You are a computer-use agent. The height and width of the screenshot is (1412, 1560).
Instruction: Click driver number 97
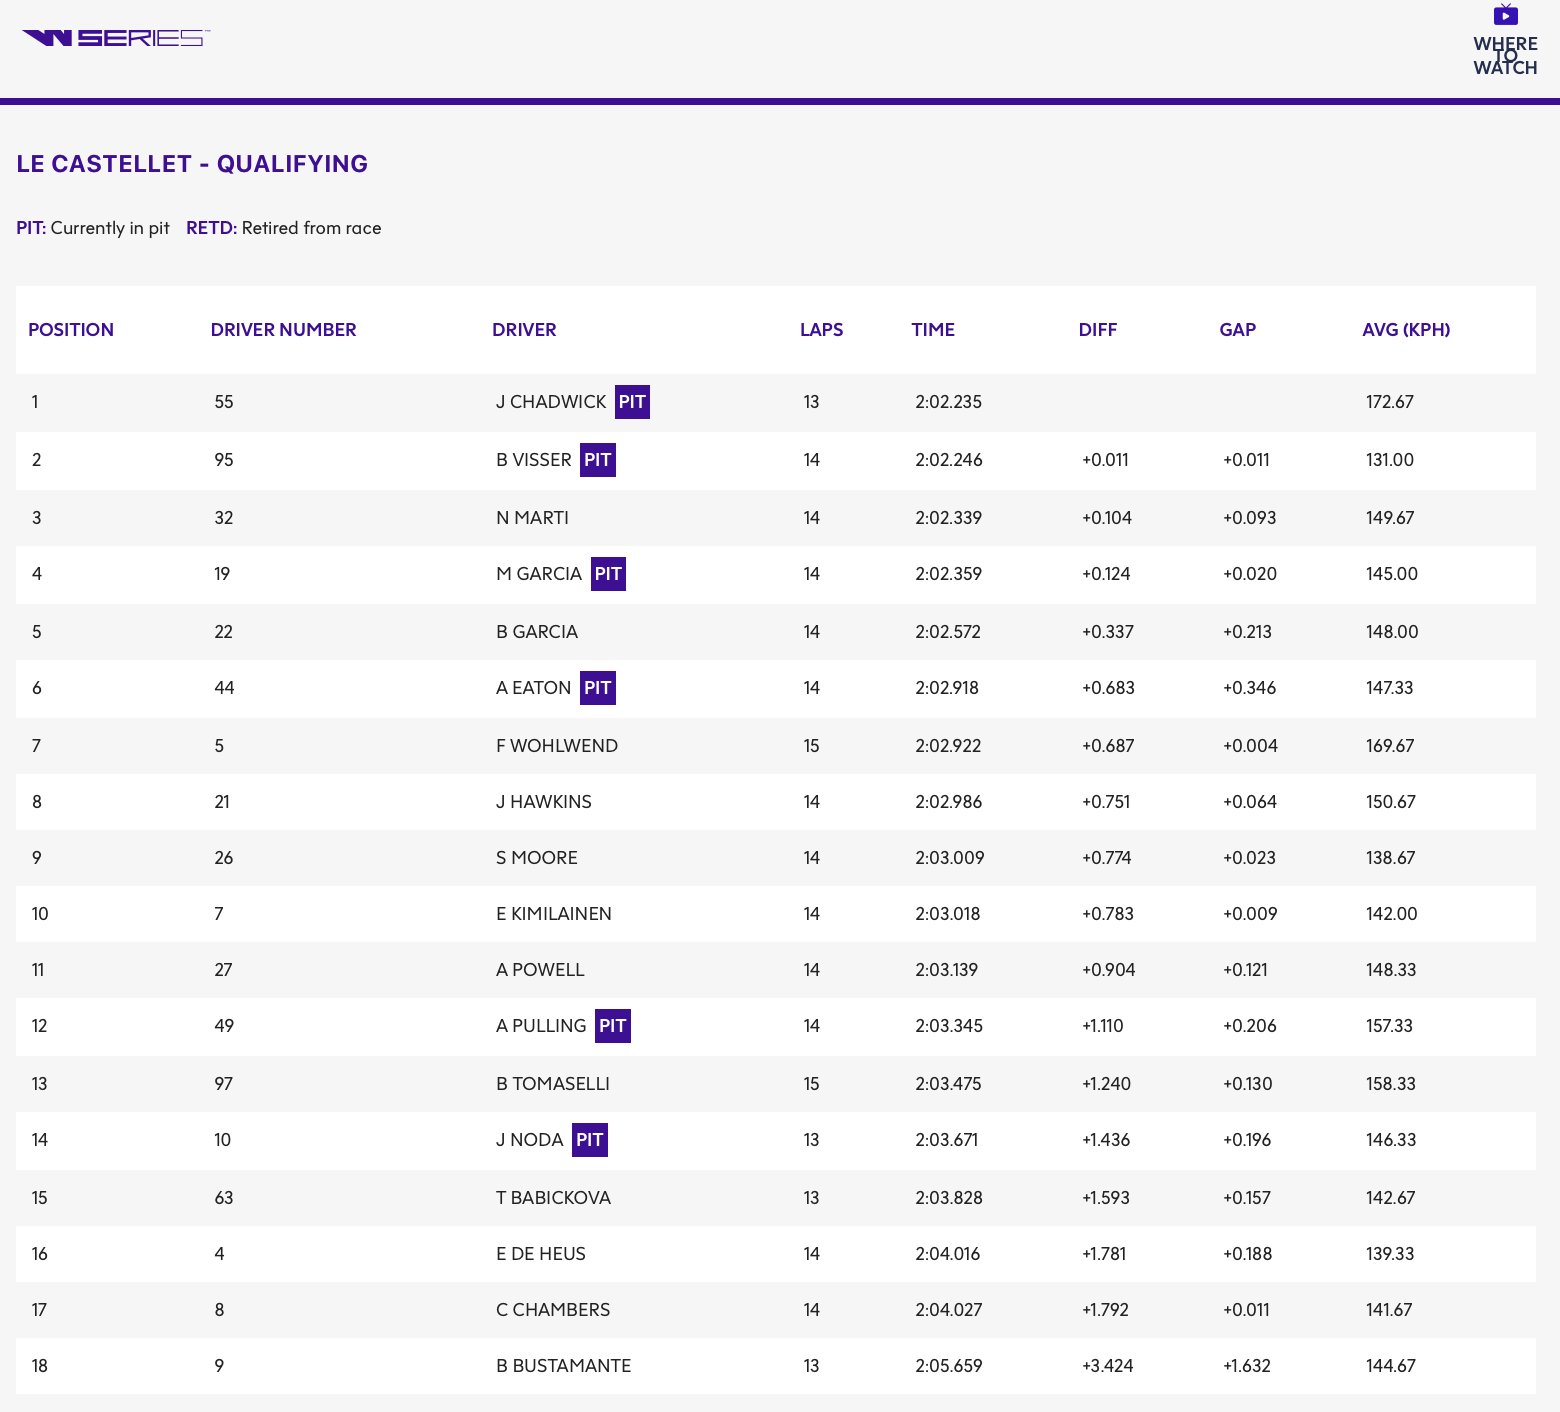pos(224,1084)
